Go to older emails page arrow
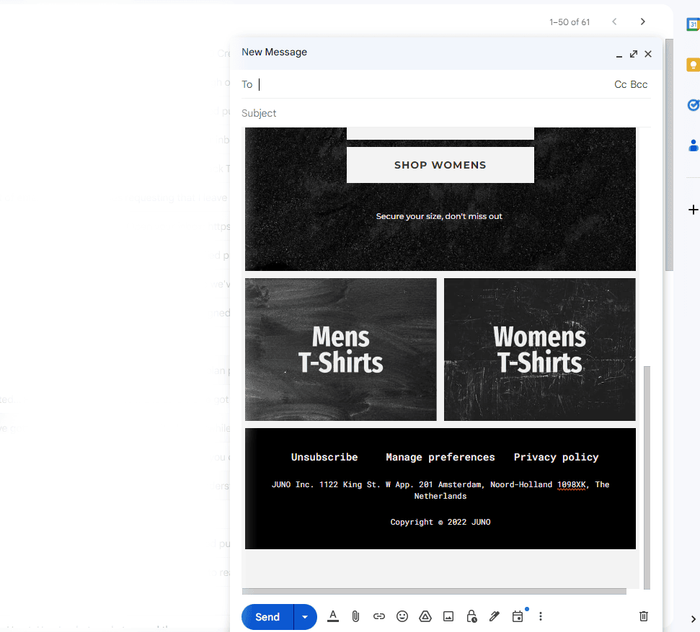The width and height of the screenshot is (700, 632). [x=643, y=21]
